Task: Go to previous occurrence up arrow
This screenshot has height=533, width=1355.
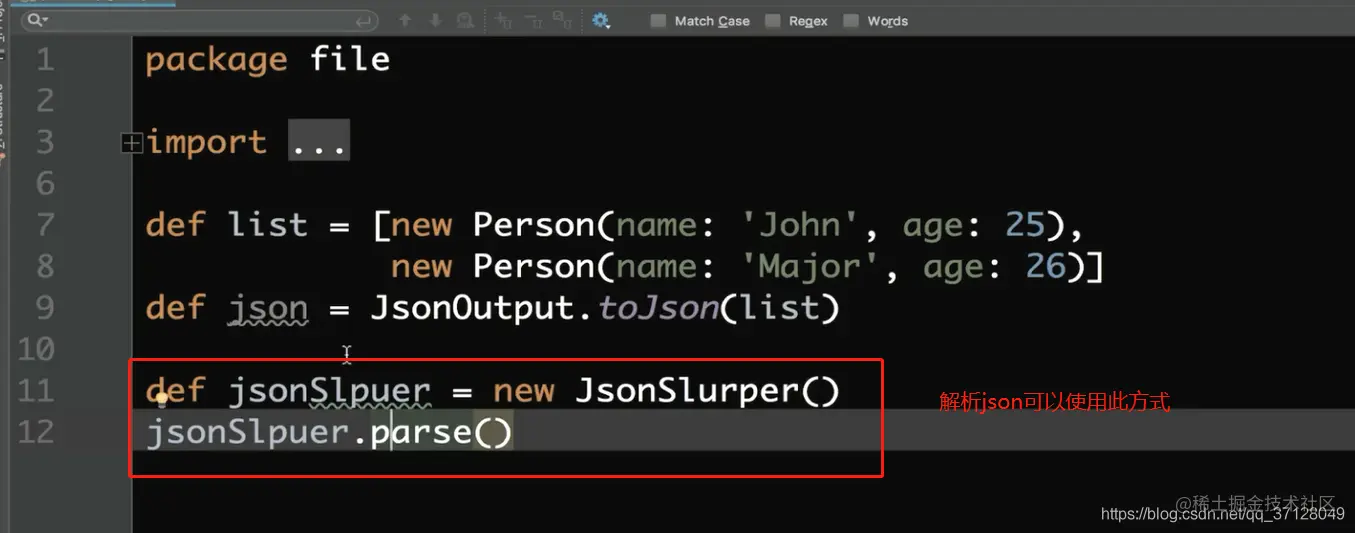Action: 405,20
